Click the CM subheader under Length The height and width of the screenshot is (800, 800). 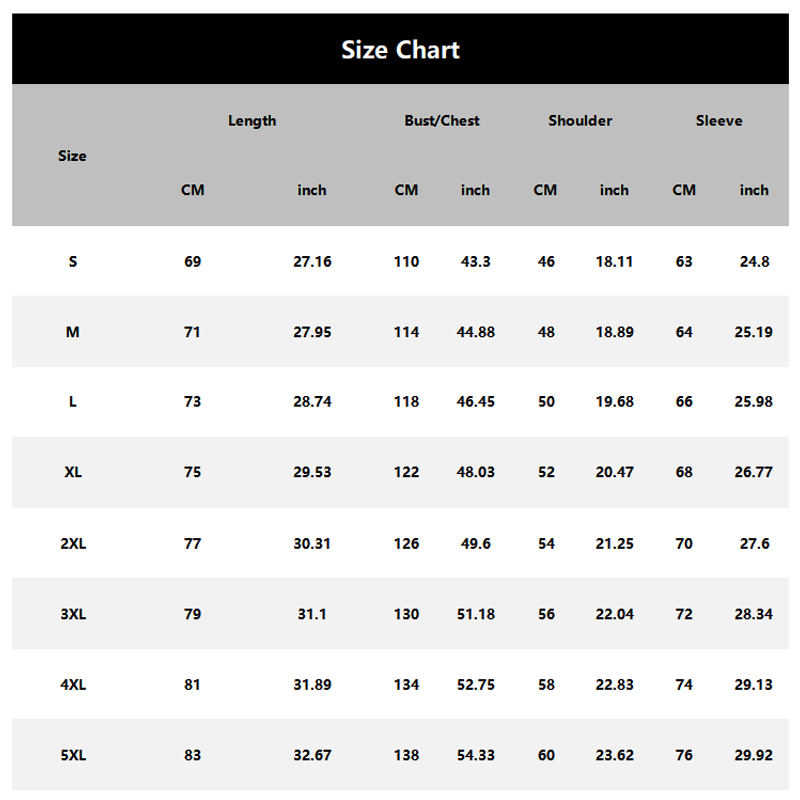pos(192,190)
